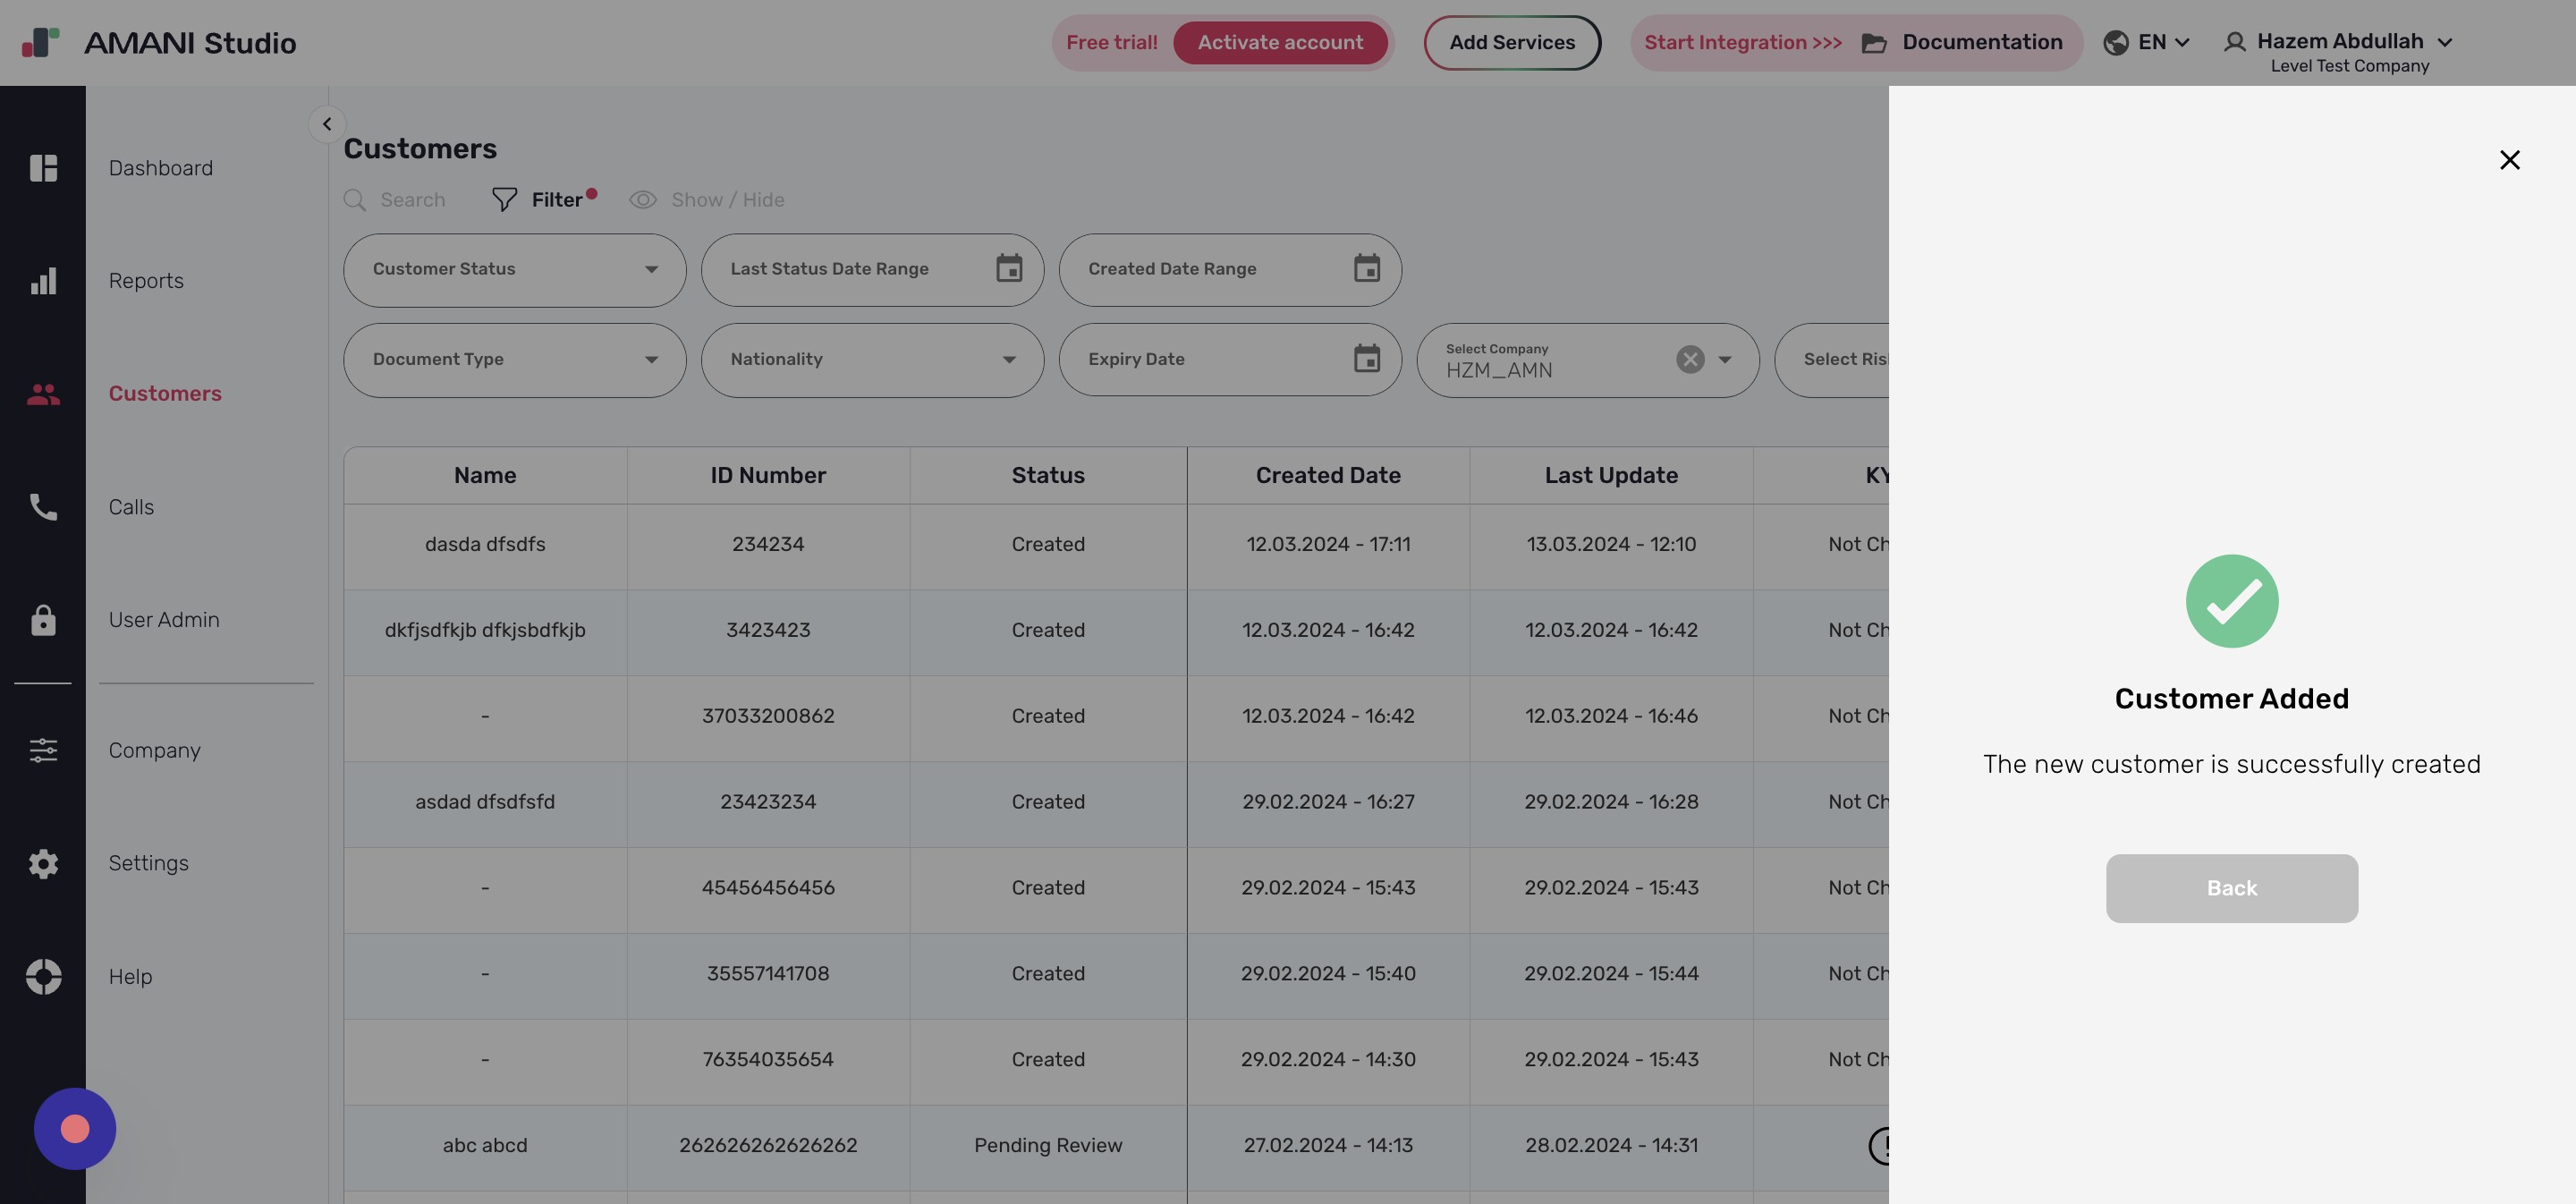Viewport: 2576px width, 1204px height.
Task: Click the Dashboard sidebar icon
Action: point(43,168)
